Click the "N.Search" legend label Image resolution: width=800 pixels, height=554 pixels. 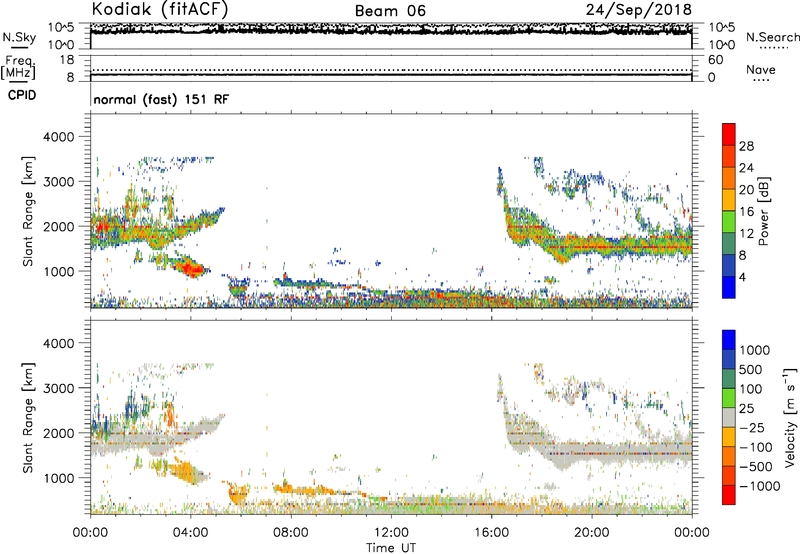coord(772,37)
